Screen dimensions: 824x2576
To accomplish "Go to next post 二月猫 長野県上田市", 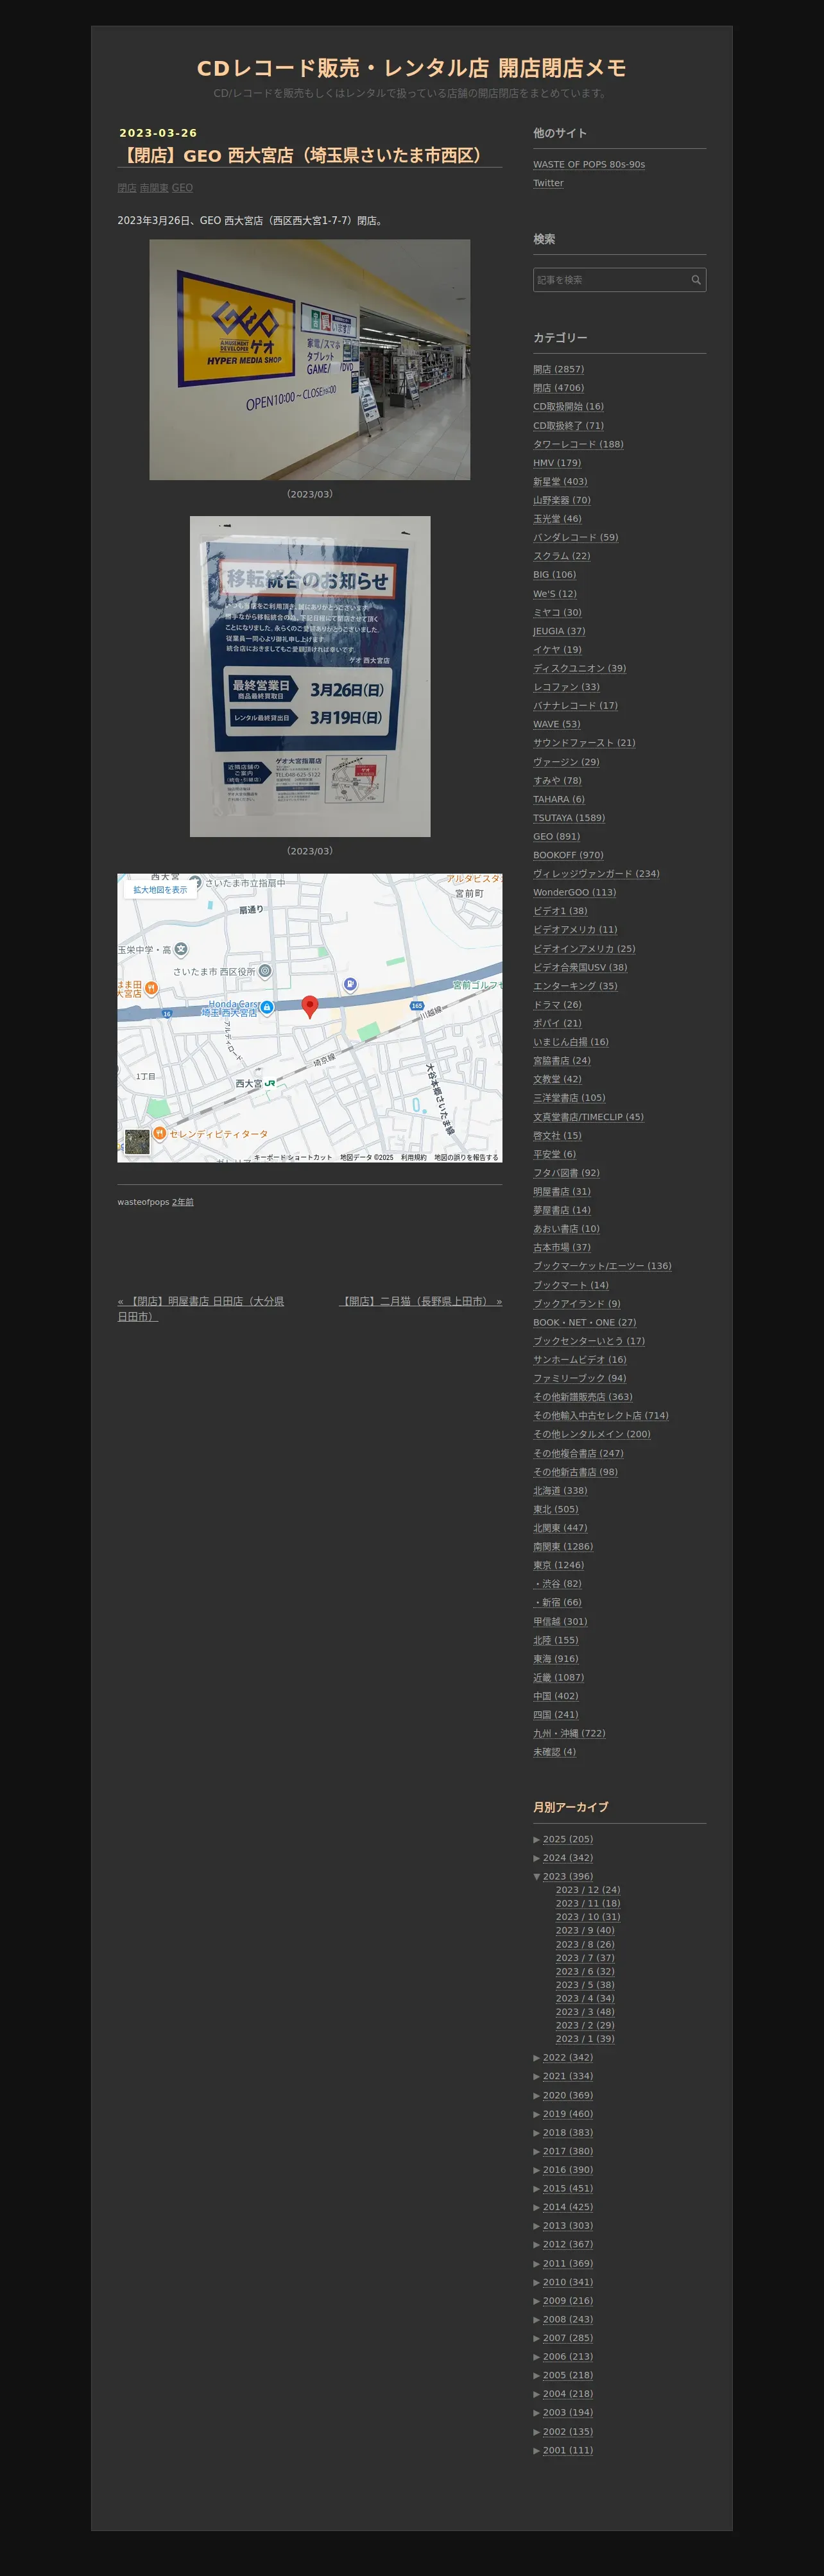I will pyautogui.click(x=420, y=1302).
